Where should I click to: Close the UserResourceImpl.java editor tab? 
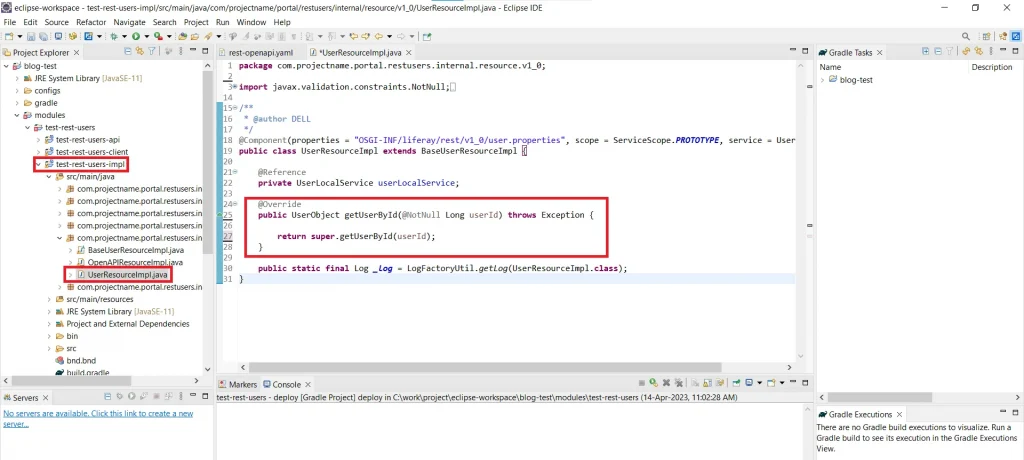click(409, 53)
